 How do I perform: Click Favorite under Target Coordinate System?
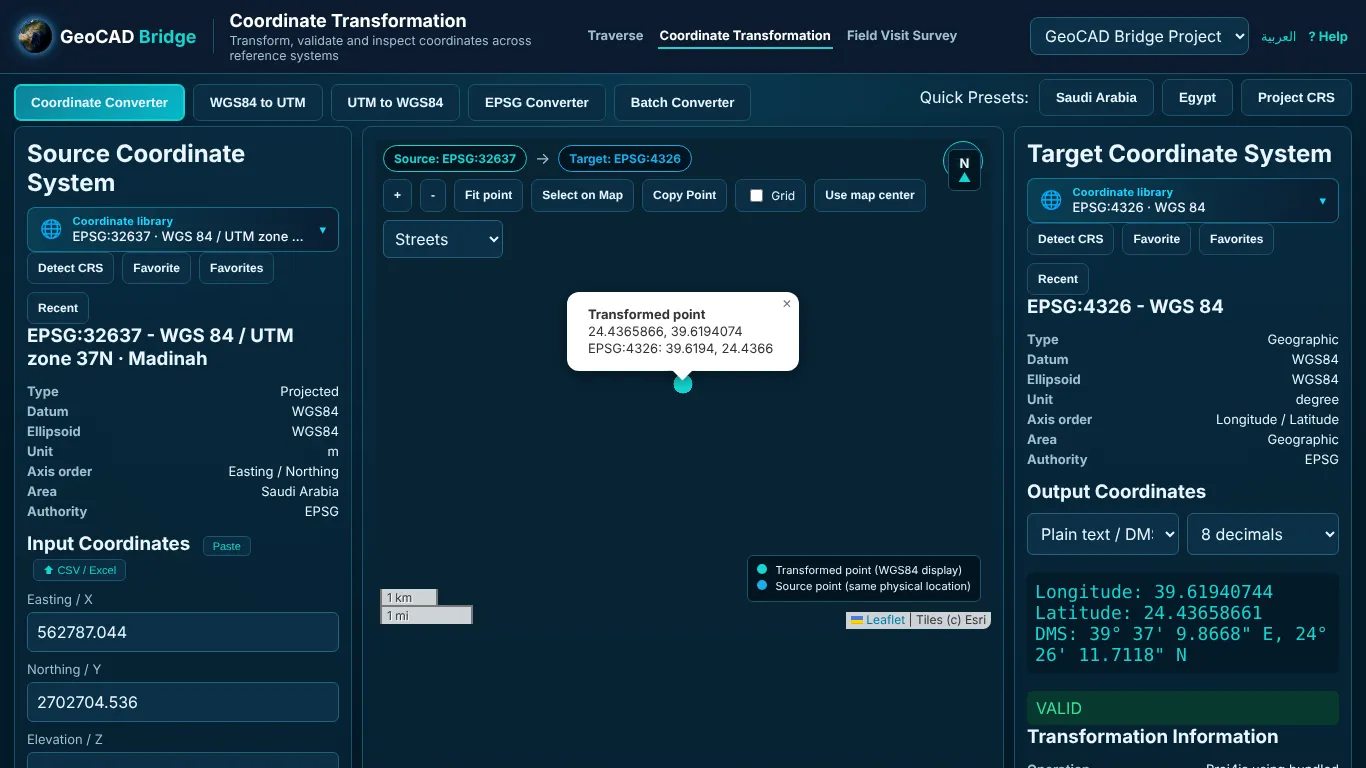coord(1157,239)
